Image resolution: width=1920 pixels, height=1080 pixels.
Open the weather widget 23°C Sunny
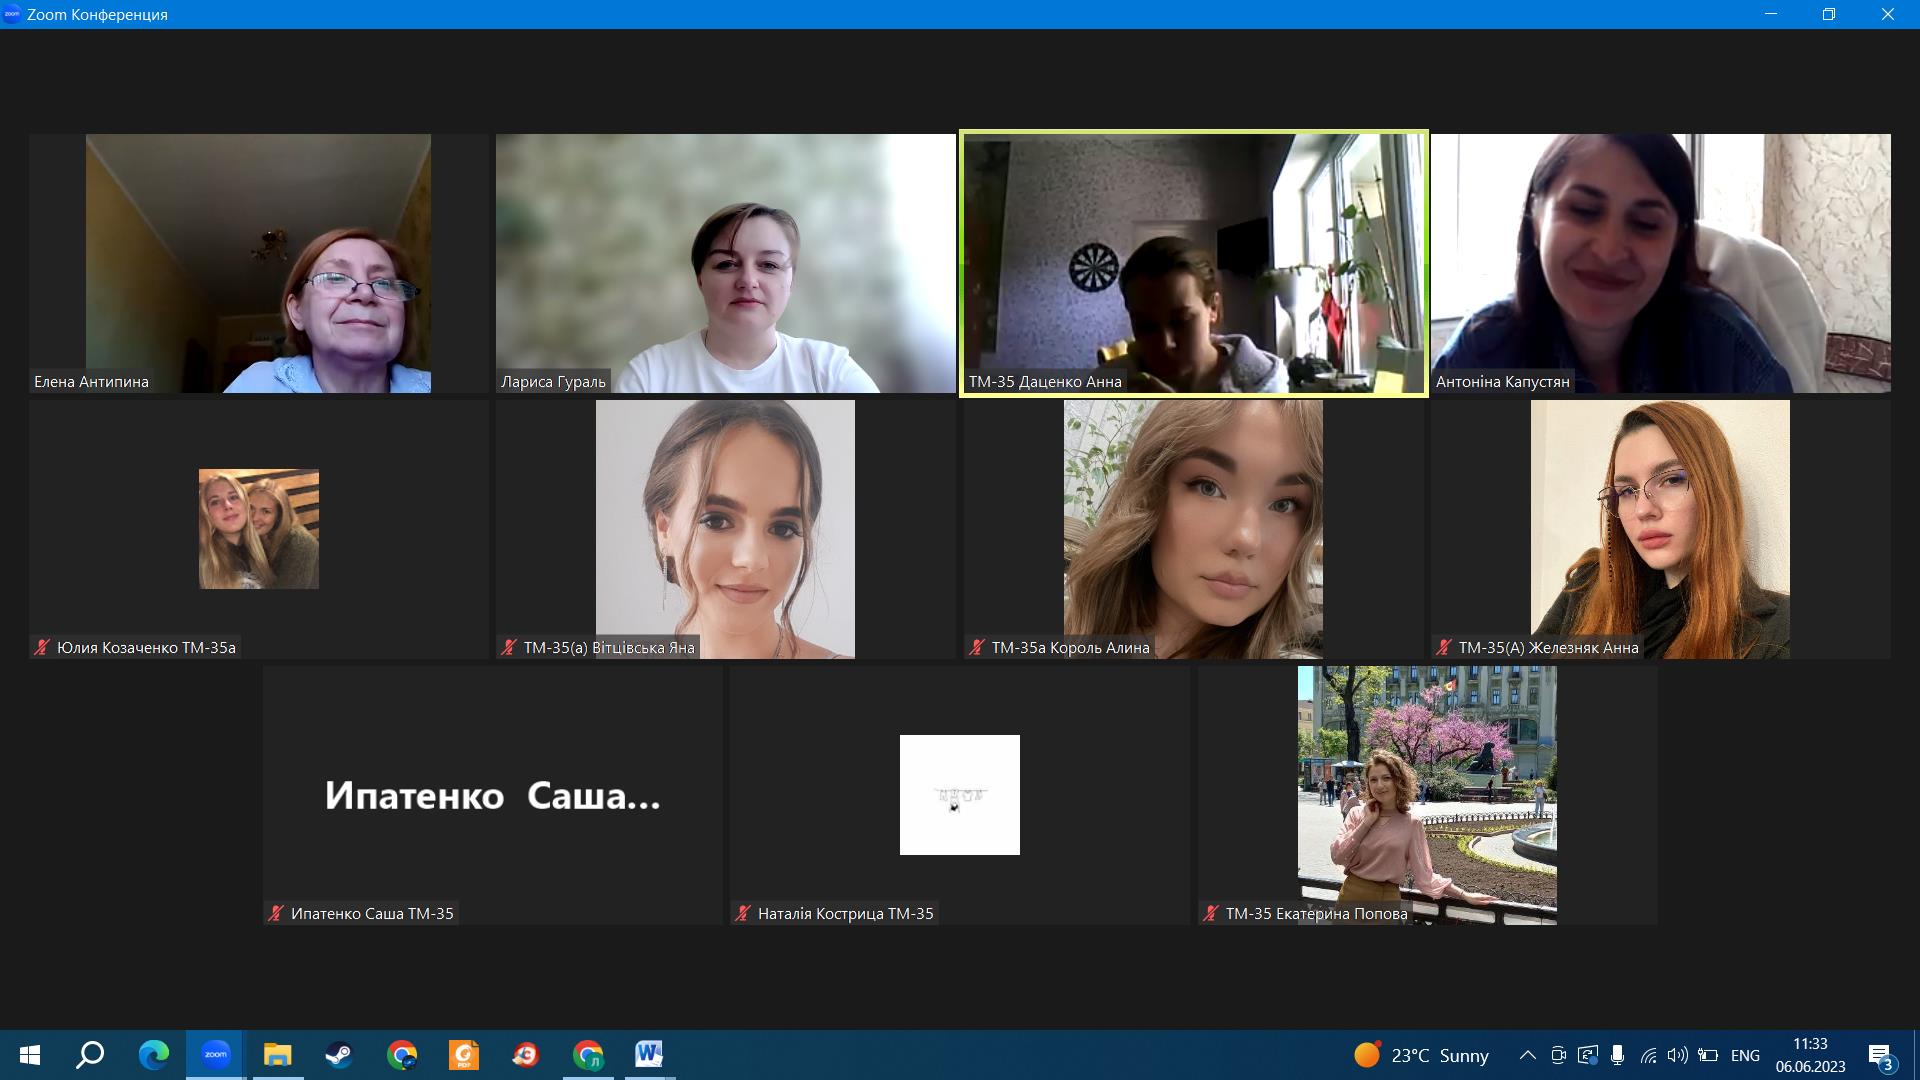(1421, 1055)
